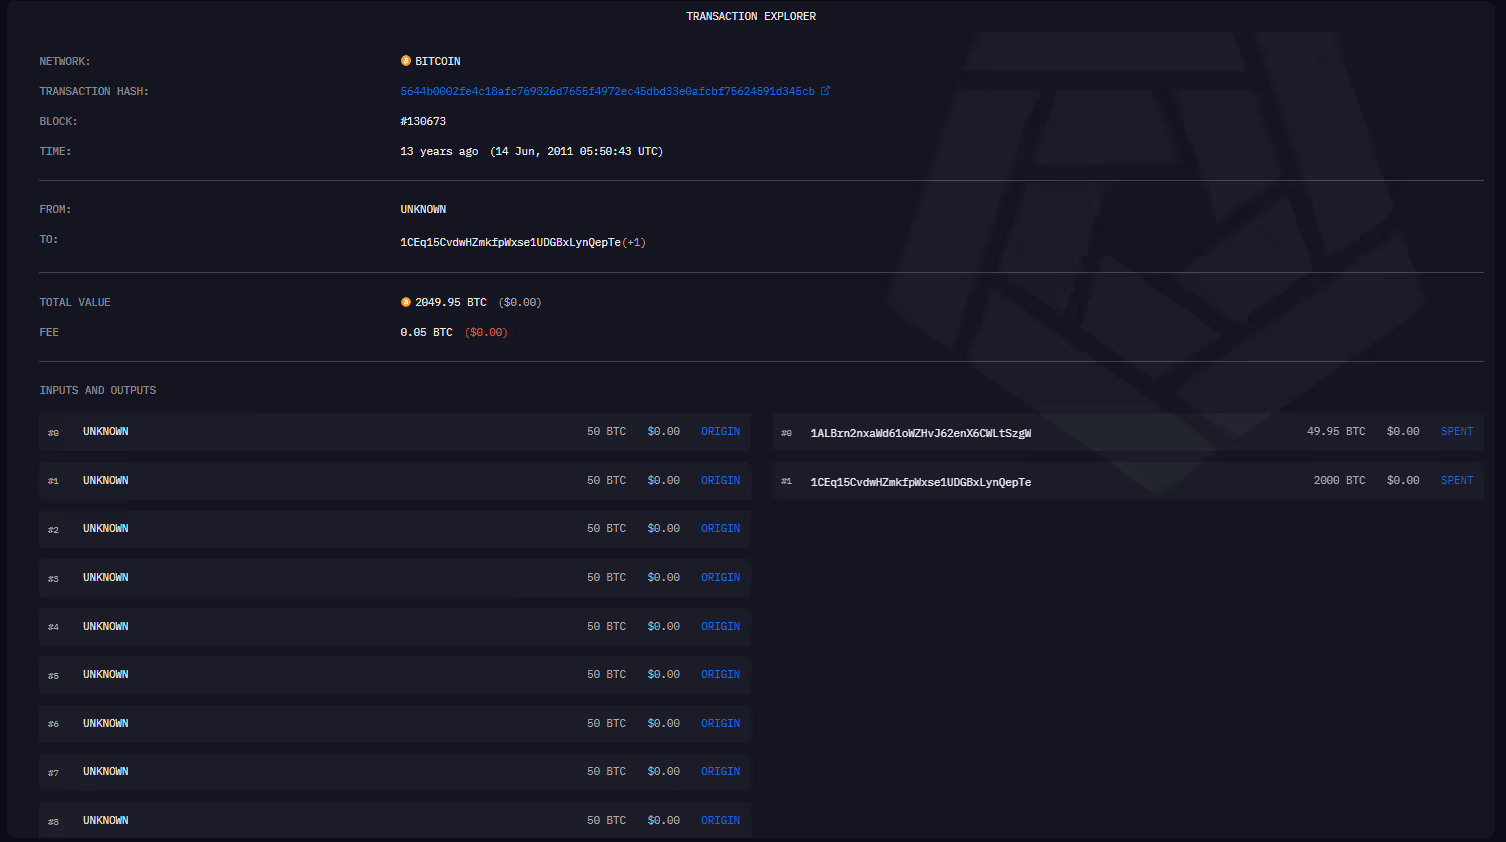The width and height of the screenshot is (1506, 842).
Task: Click output address 1ALBrn2nxaWd61oWZHvJ62enX6CWLtSzgW
Action: tap(918, 432)
